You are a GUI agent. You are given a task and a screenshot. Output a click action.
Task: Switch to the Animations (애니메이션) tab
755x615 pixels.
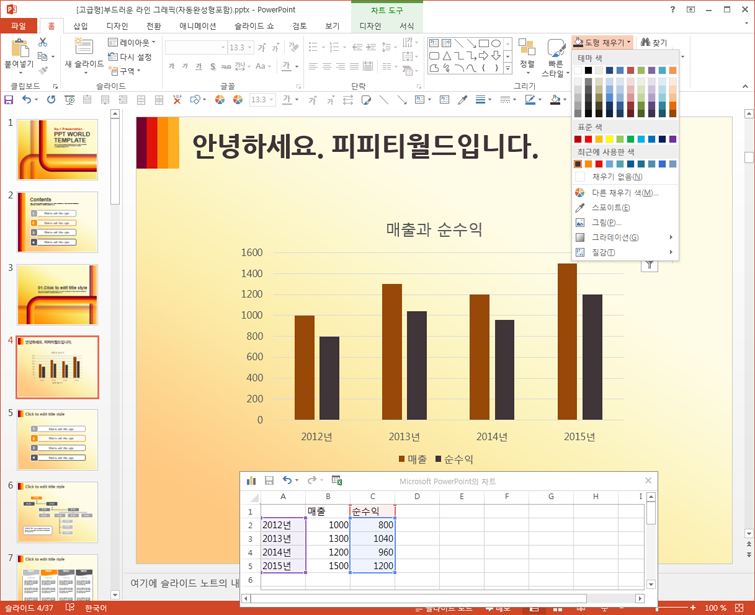tap(198, 26)
